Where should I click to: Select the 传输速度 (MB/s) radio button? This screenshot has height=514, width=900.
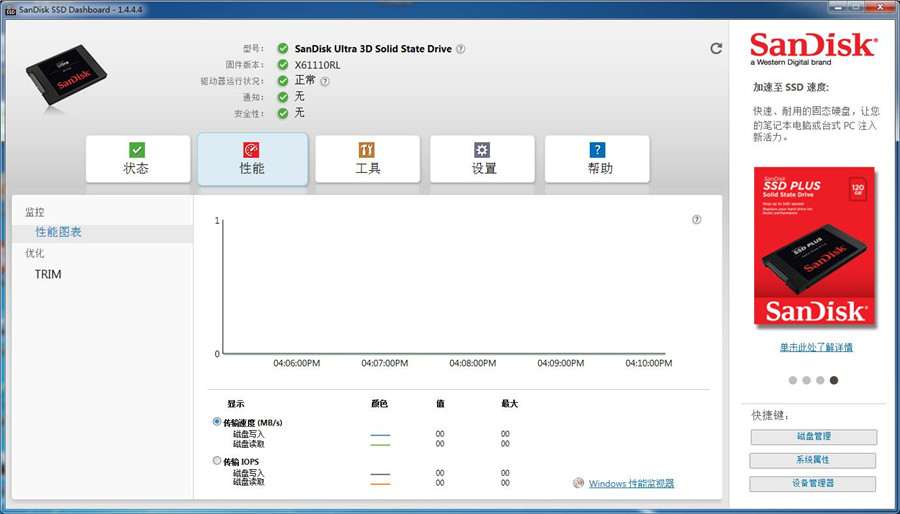(217, 422)
